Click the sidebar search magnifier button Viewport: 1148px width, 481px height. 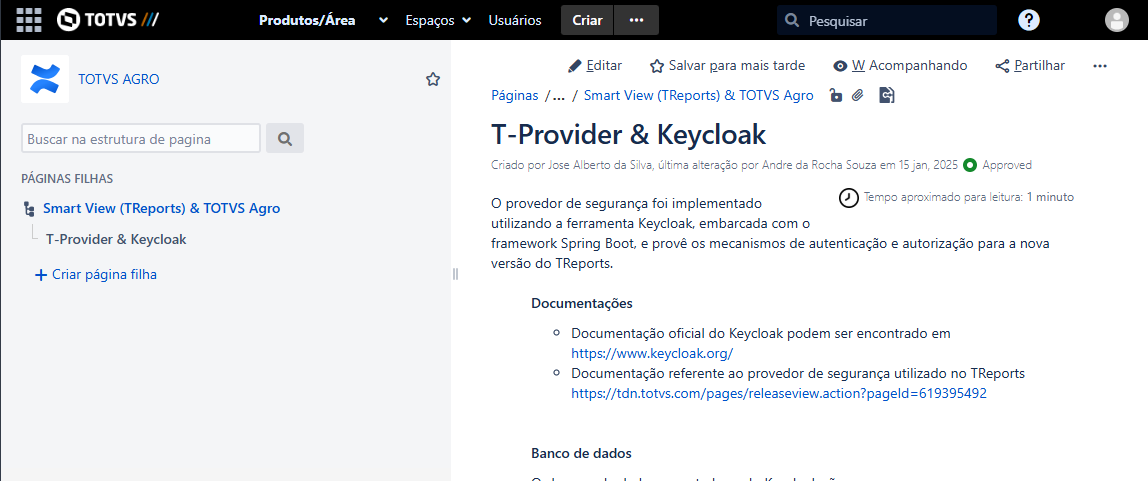[285, 138]
